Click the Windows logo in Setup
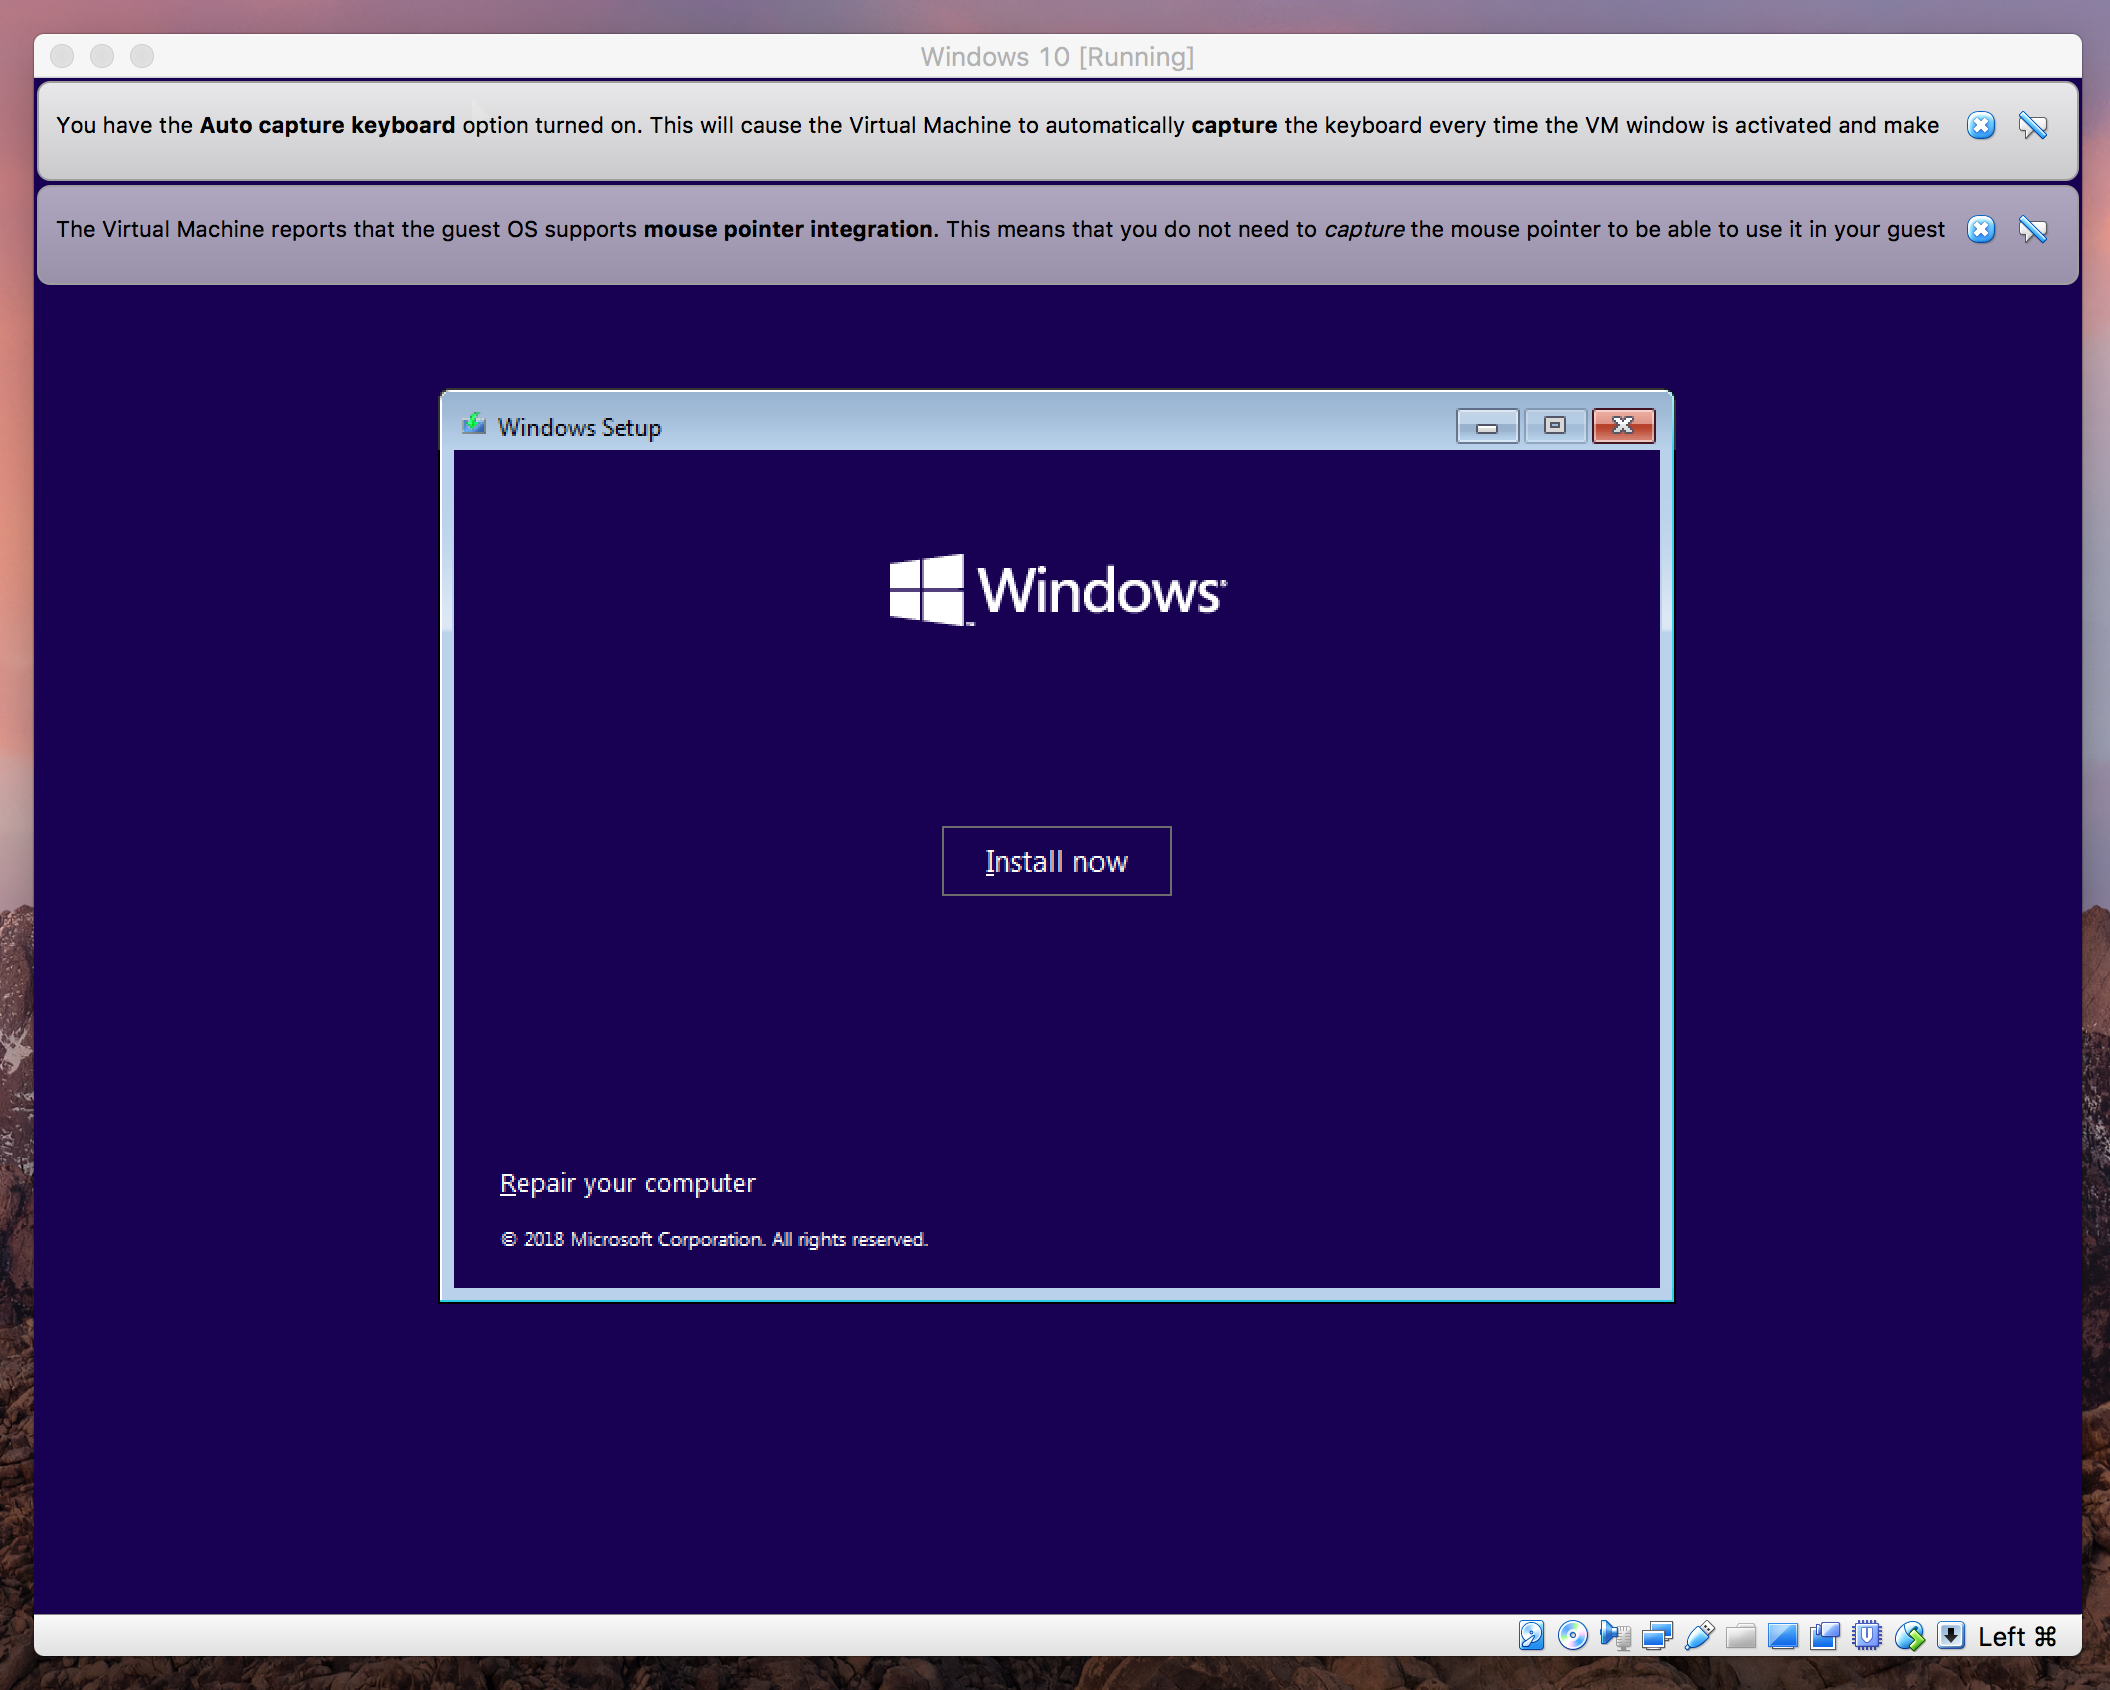This screenshot has width=2110, height=1690. [x=1057, y=590]
